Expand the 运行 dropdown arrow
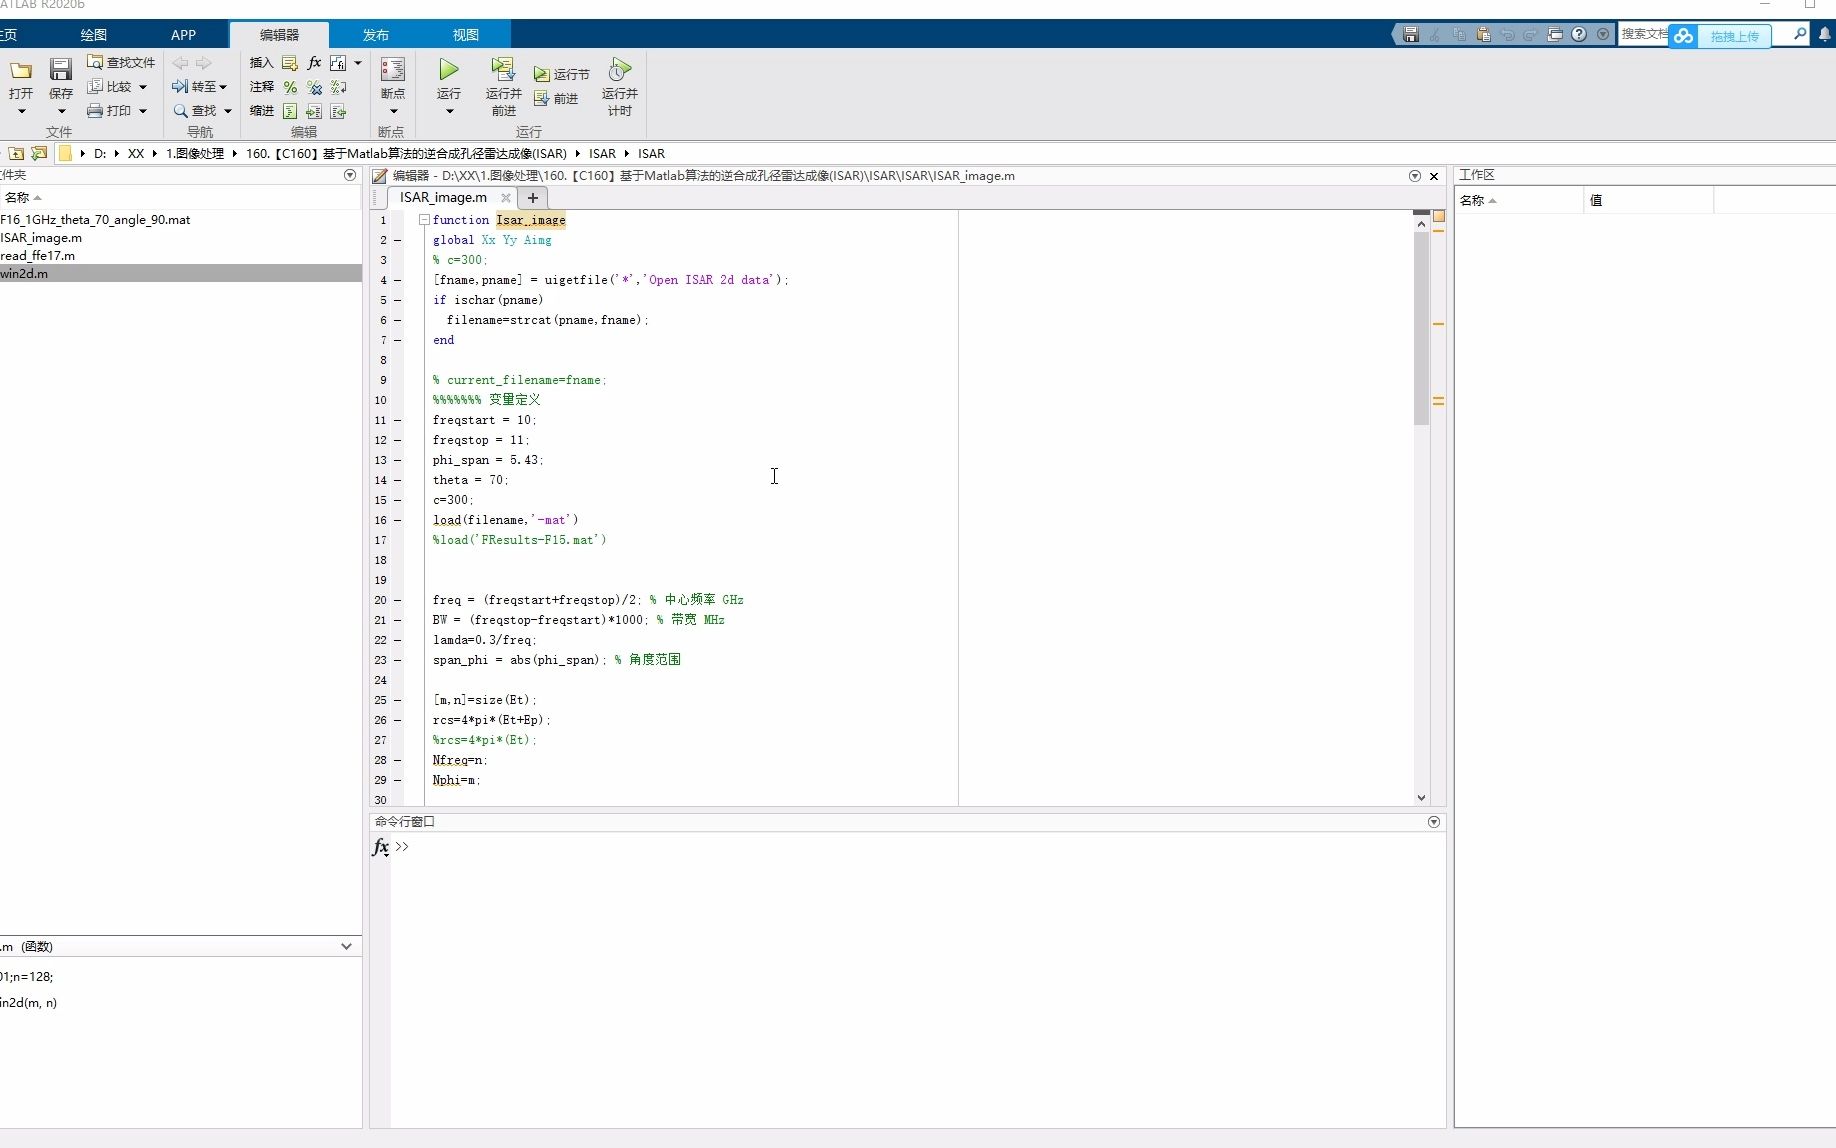This screenshot has width=1836, height=1148. pos(449,111)
